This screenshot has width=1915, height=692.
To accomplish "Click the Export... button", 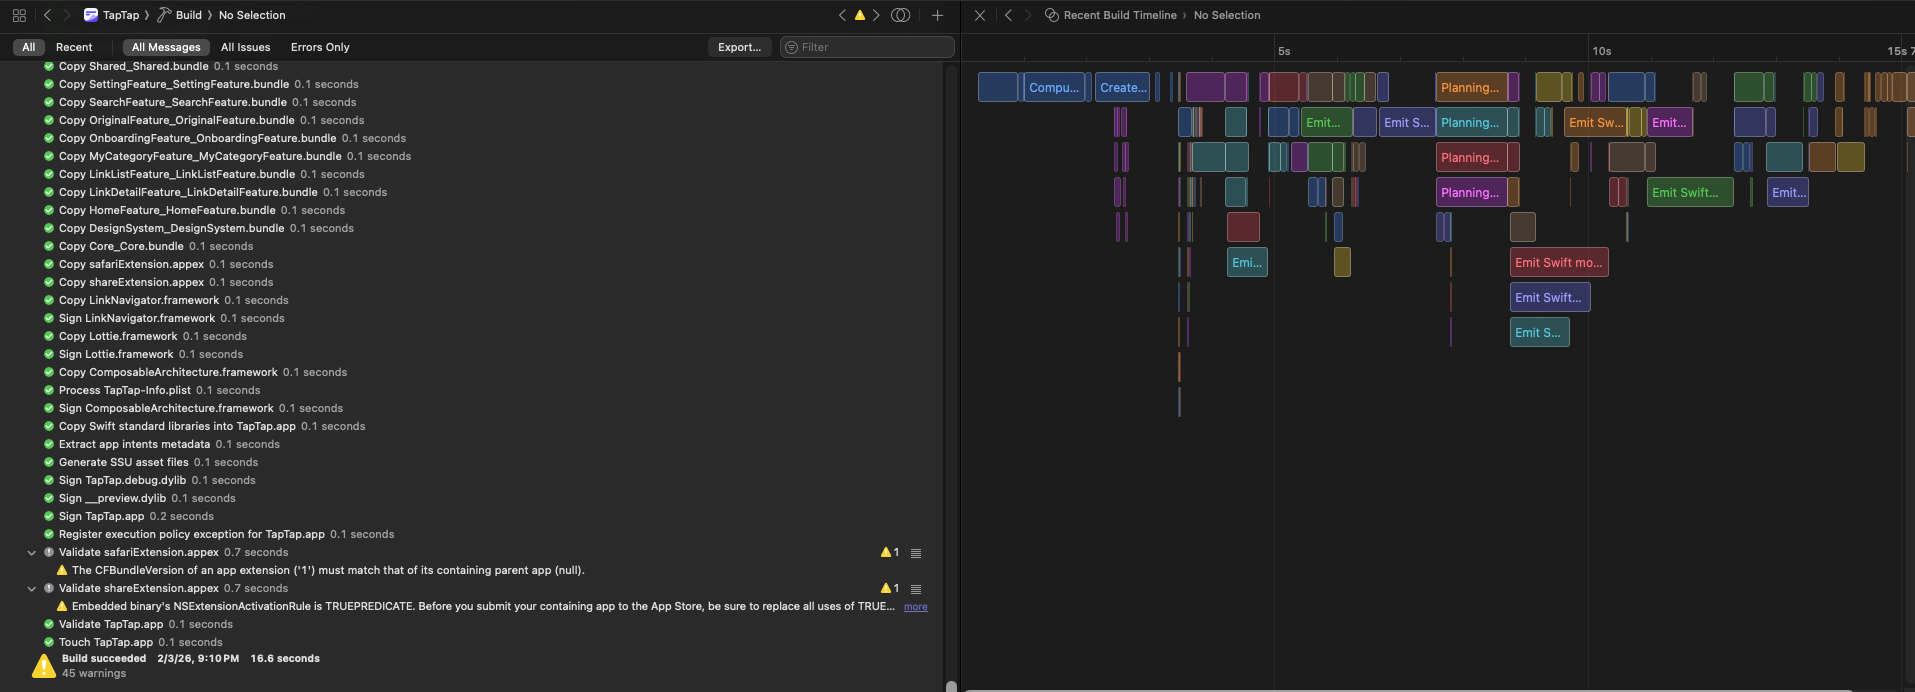I will tap(739, 47).
